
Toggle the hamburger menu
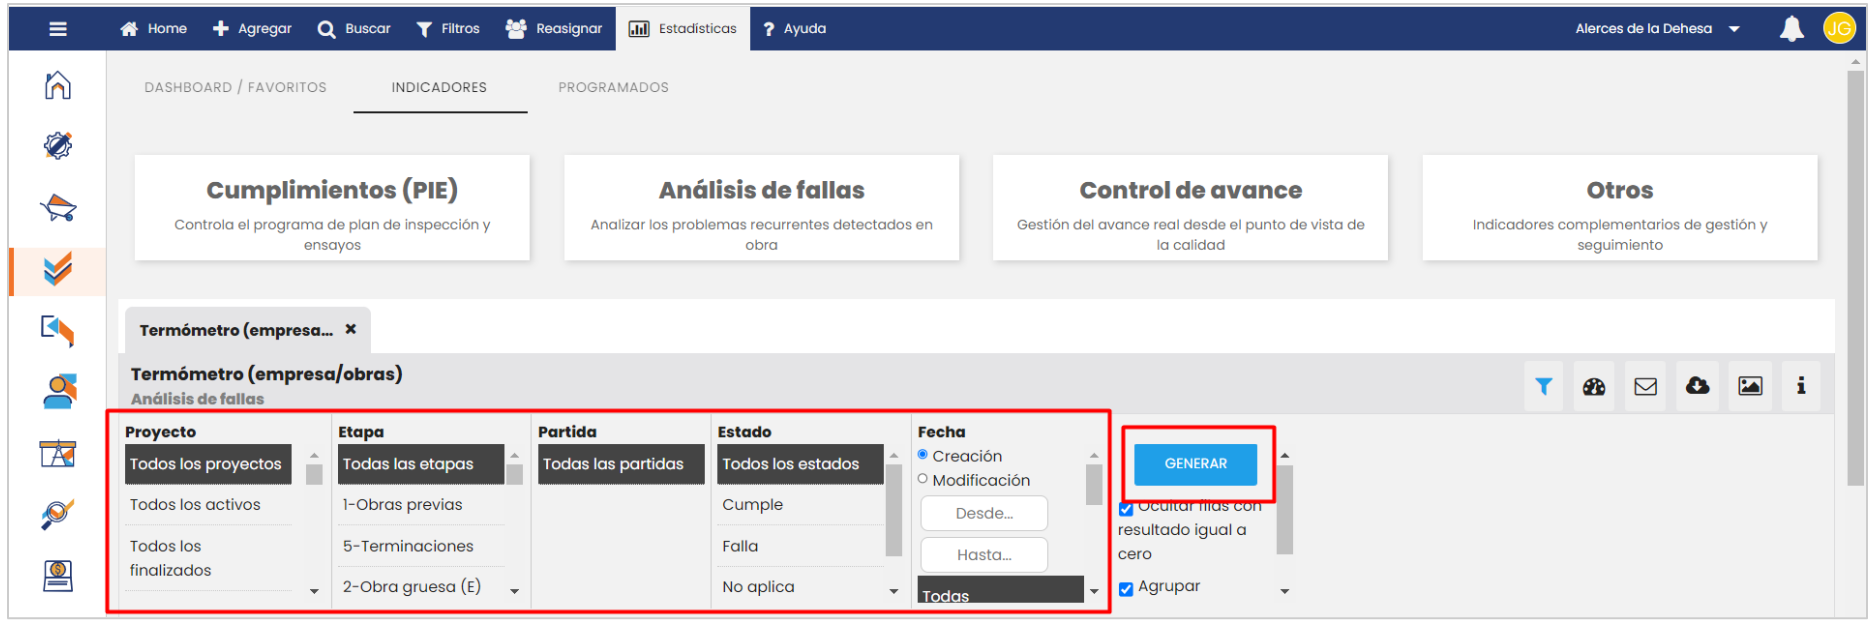pyautogui.click(x=58, y=29)
